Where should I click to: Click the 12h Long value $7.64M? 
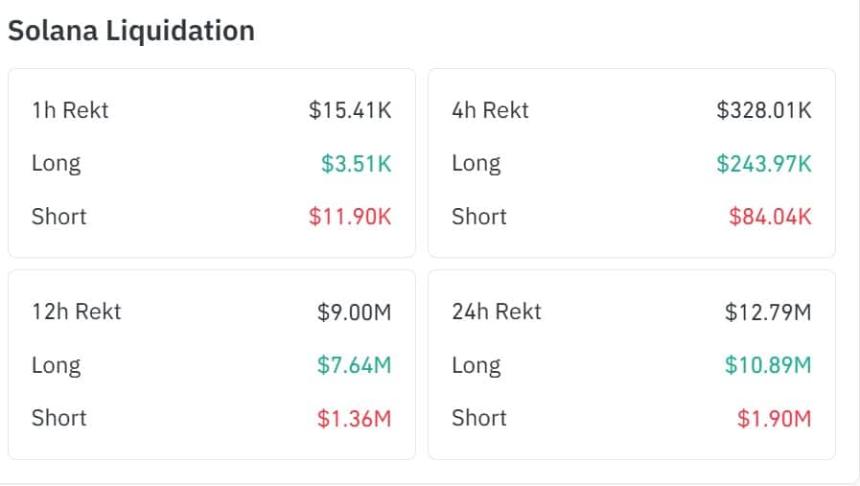[354, 365]
